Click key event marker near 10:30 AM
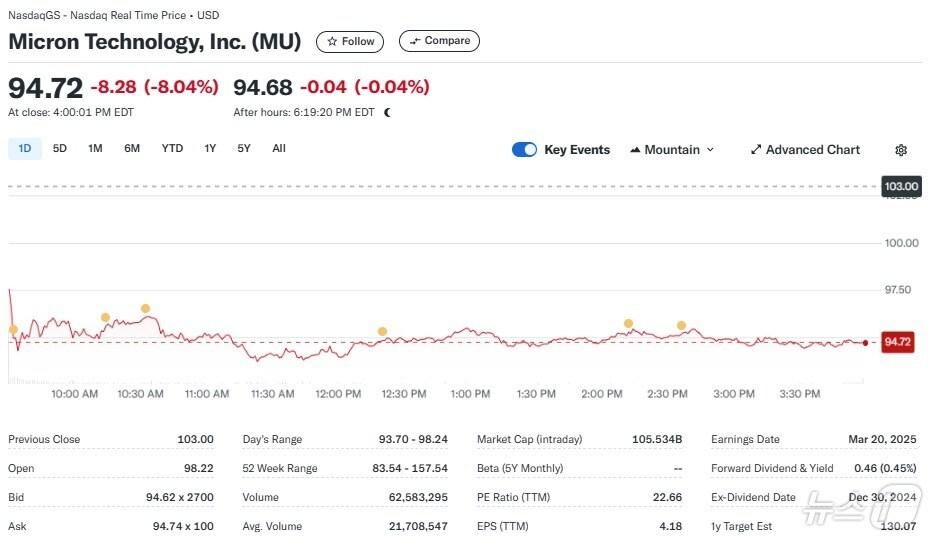The height and width of the screenshot is (541, 932). click(x=145, y=309)
